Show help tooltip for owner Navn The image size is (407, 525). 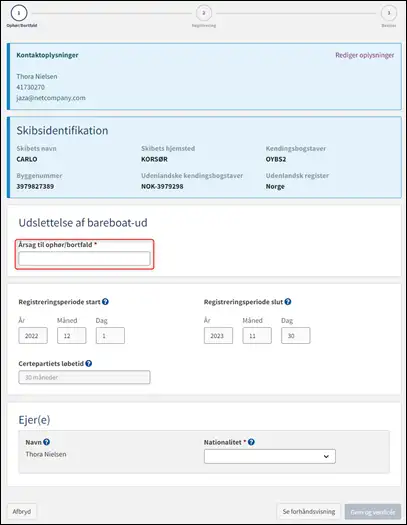click(47, 442)
